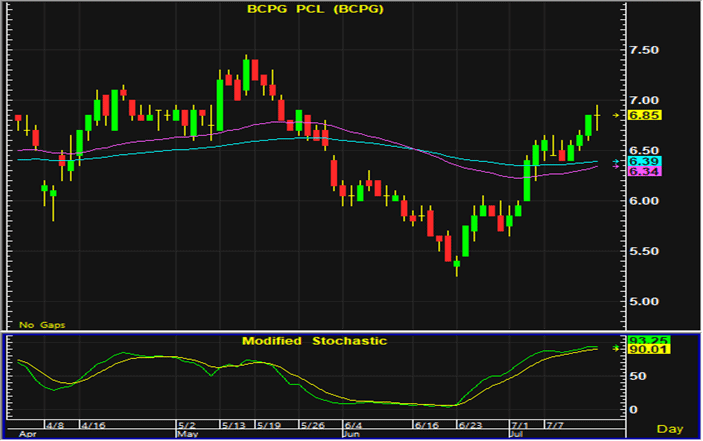Select the Jun month label on time axis
The image size is (703, 441).
pyautogui.click(x=352, y=435)
